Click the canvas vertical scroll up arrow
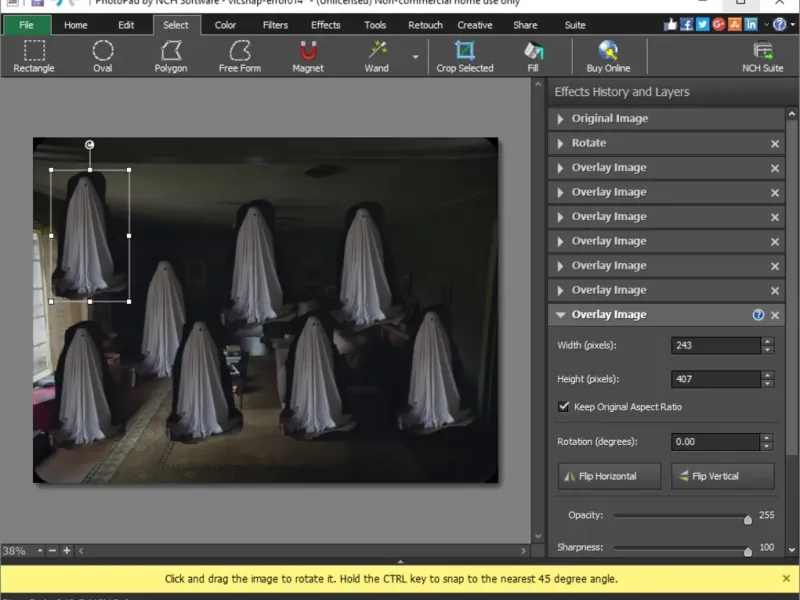 click(538, 84)
